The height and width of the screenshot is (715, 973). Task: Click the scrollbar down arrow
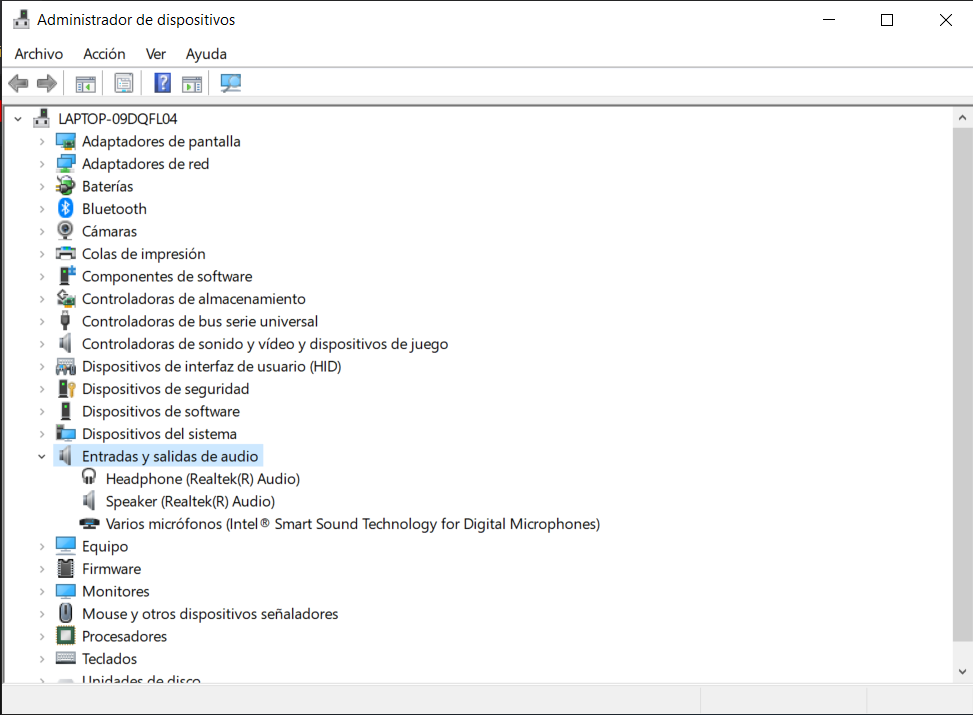(x=962, y=671)
